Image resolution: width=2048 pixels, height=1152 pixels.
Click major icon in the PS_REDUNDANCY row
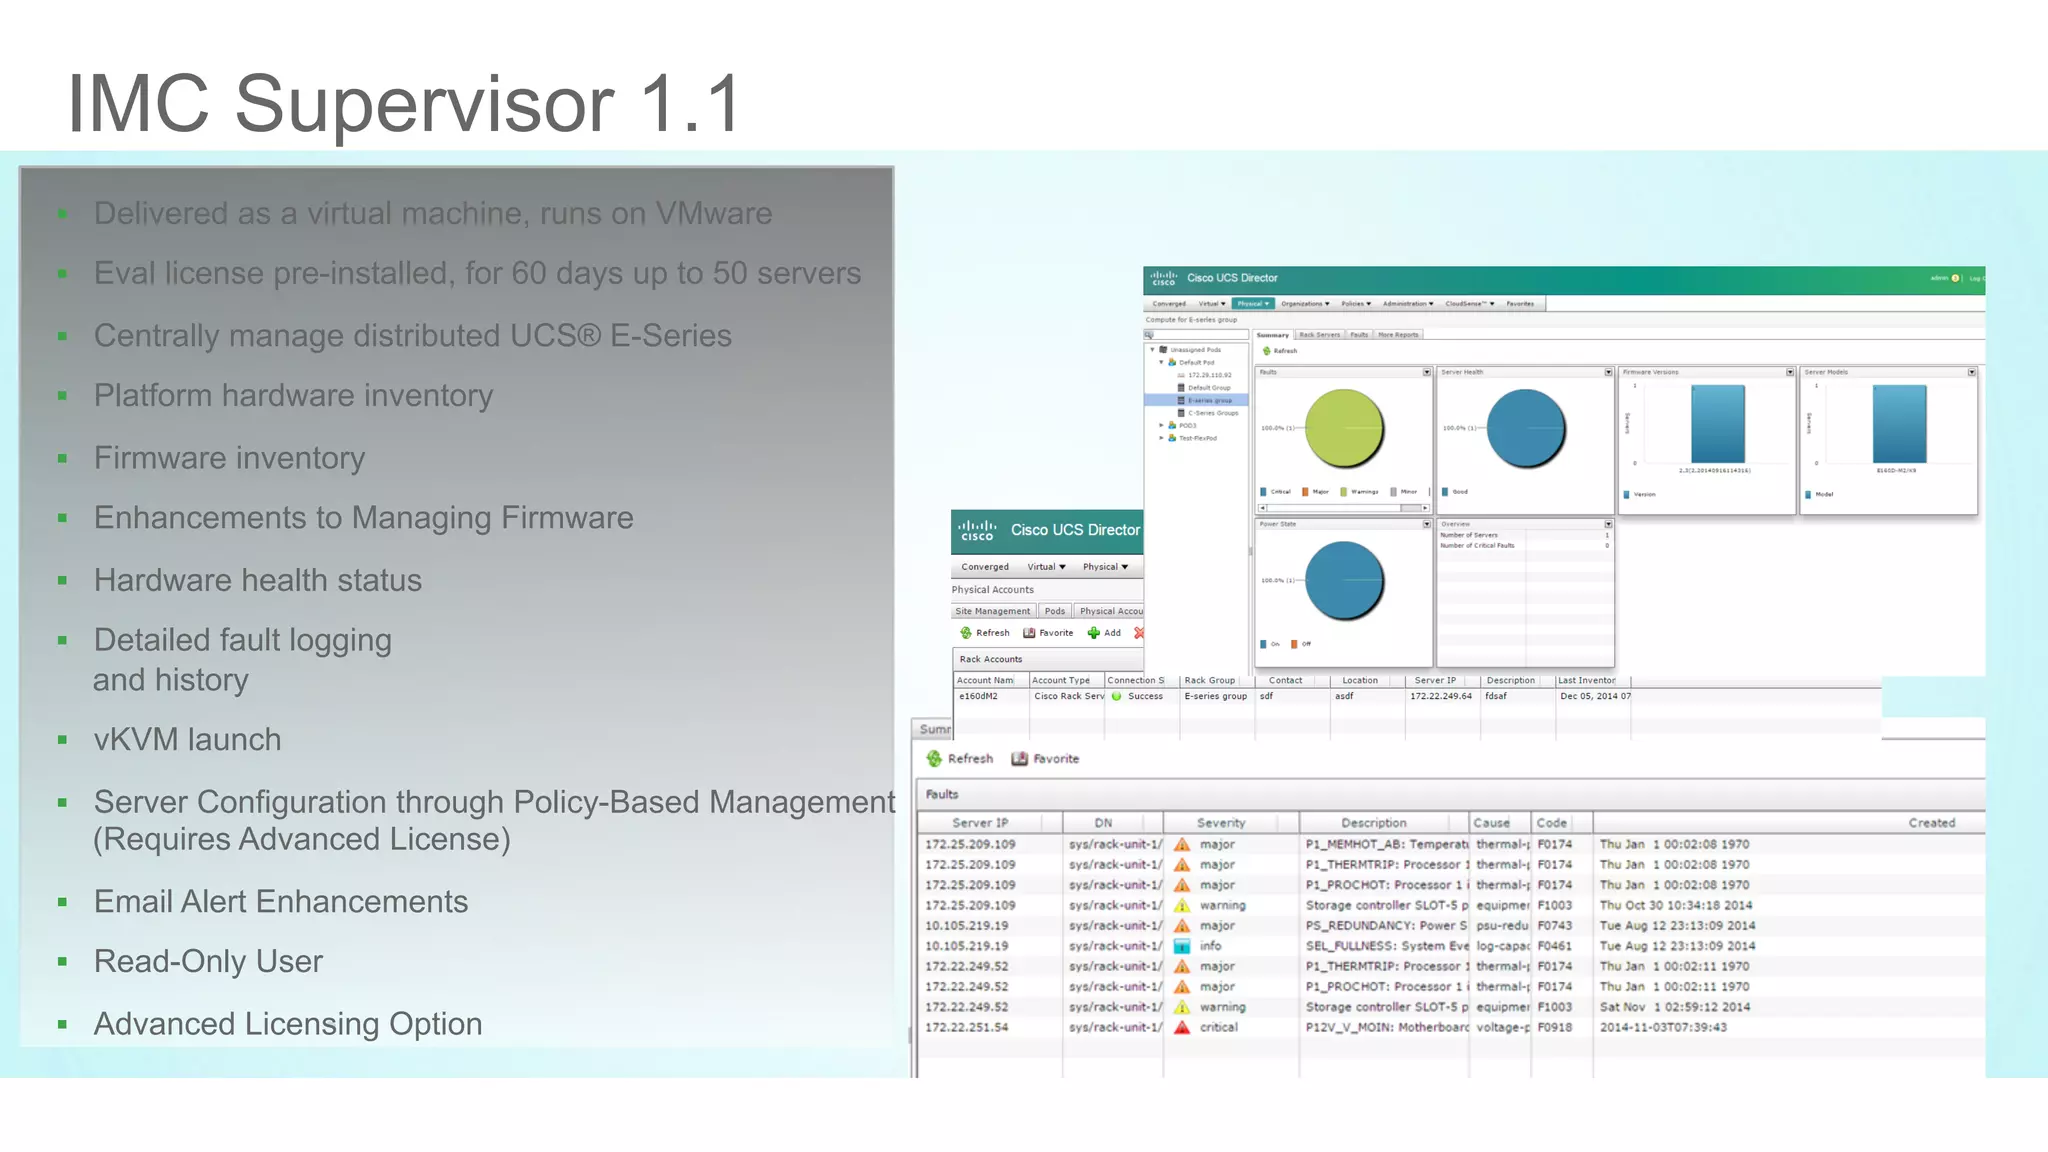click(x=1182, y=926)
